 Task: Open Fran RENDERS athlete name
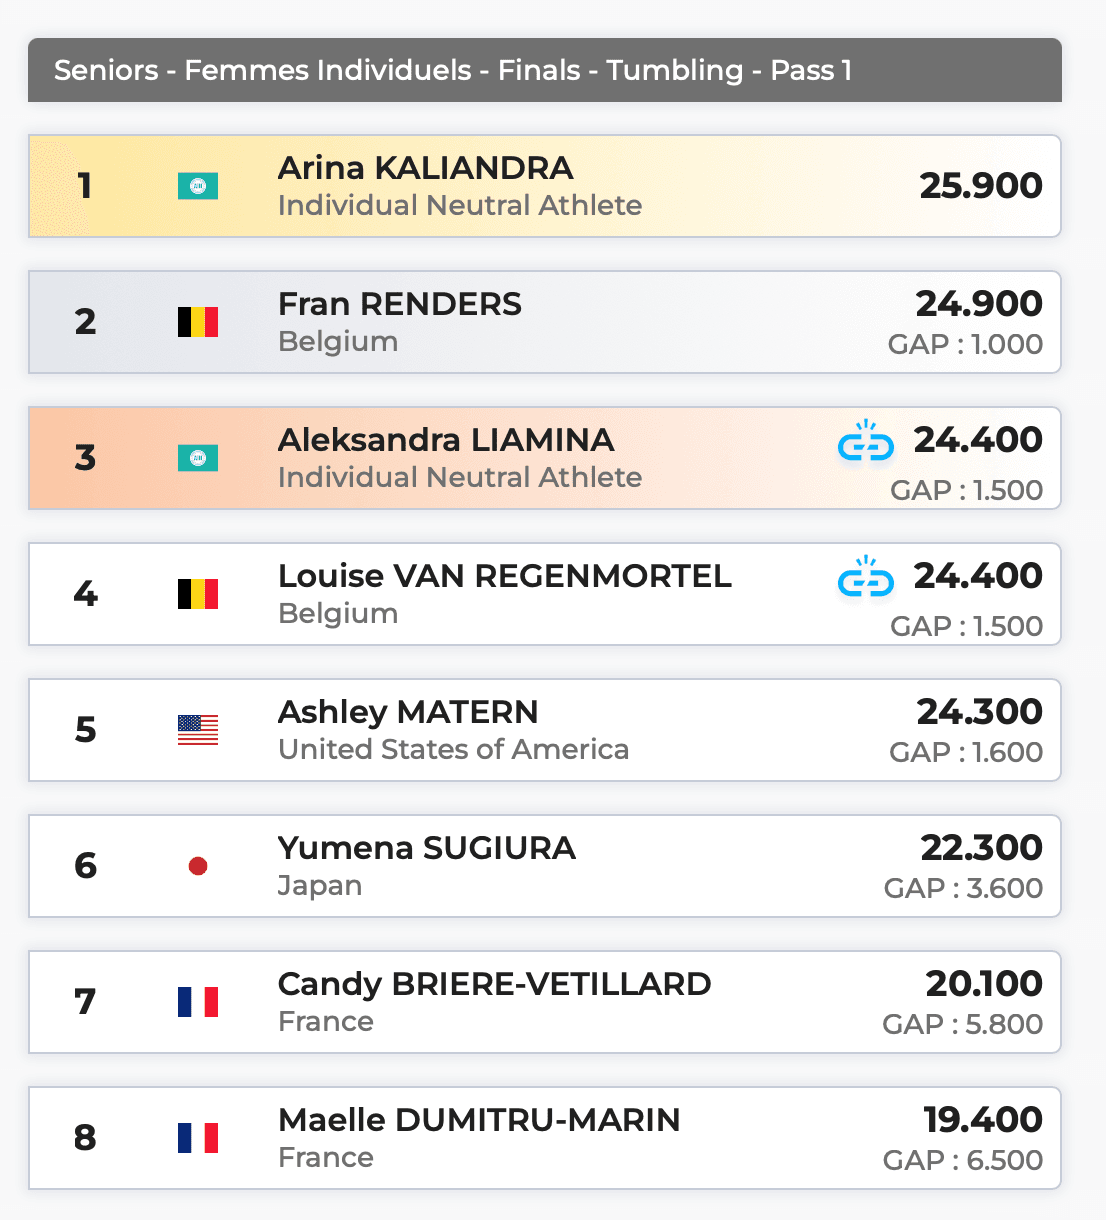point(399,304)
